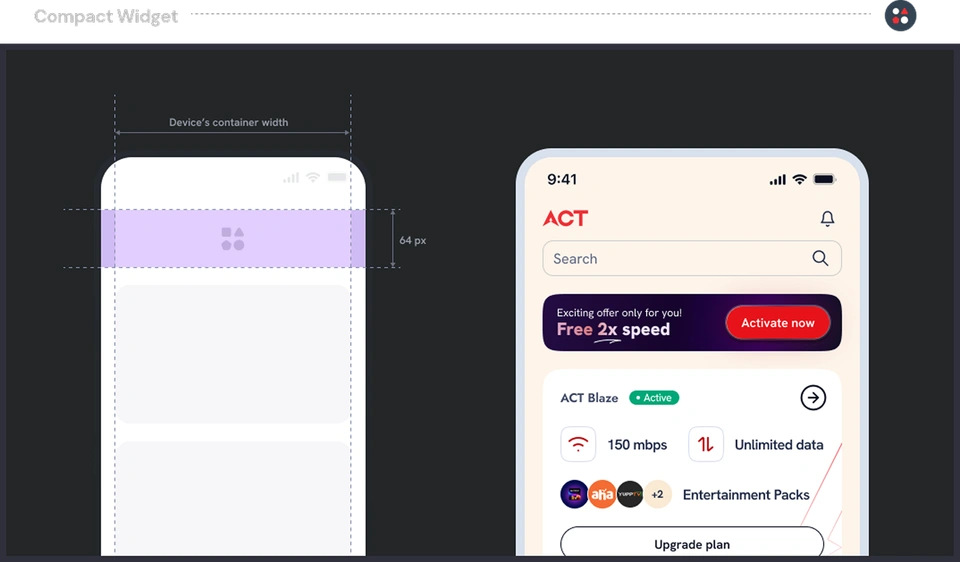Image resolution: width=960 pixels, height=562 pixels.
Task: Click the Upgrade plan button
Action: 692,541
